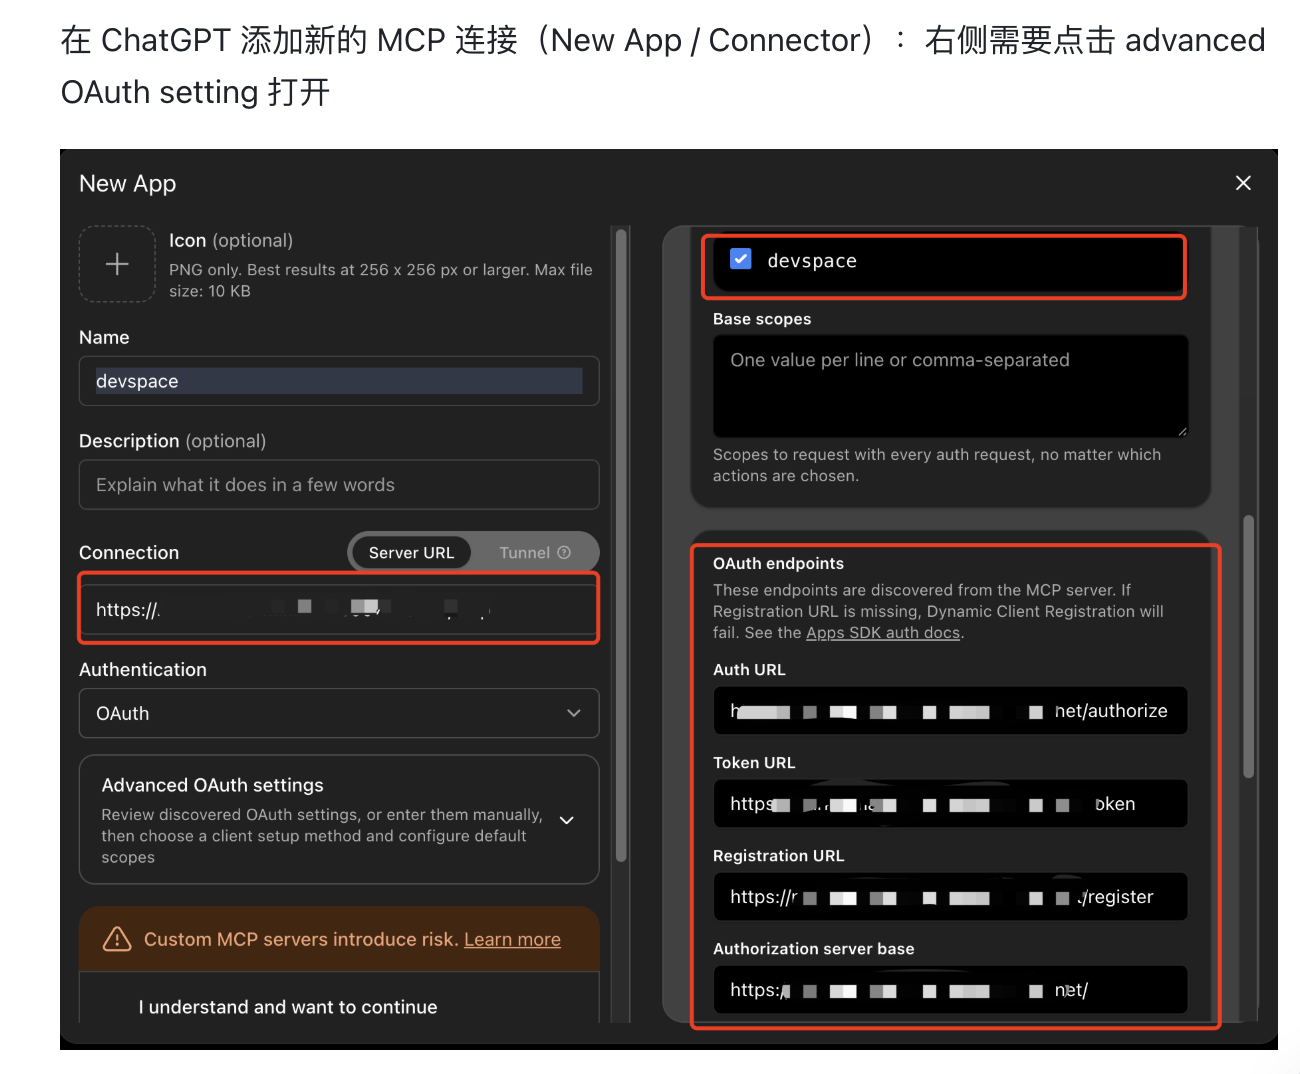Click the OAuth endpoints heading
This screenshot has width=1300, height=1074.
(x=778, y=564)
